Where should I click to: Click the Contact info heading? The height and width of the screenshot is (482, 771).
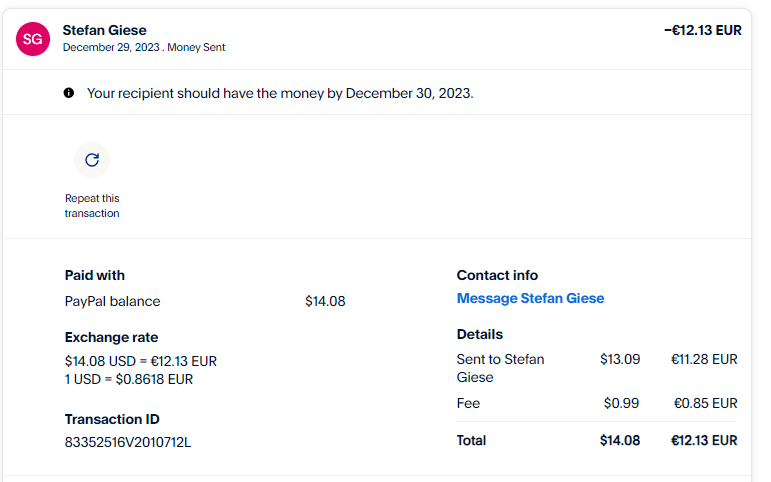[x=497, y=275]
